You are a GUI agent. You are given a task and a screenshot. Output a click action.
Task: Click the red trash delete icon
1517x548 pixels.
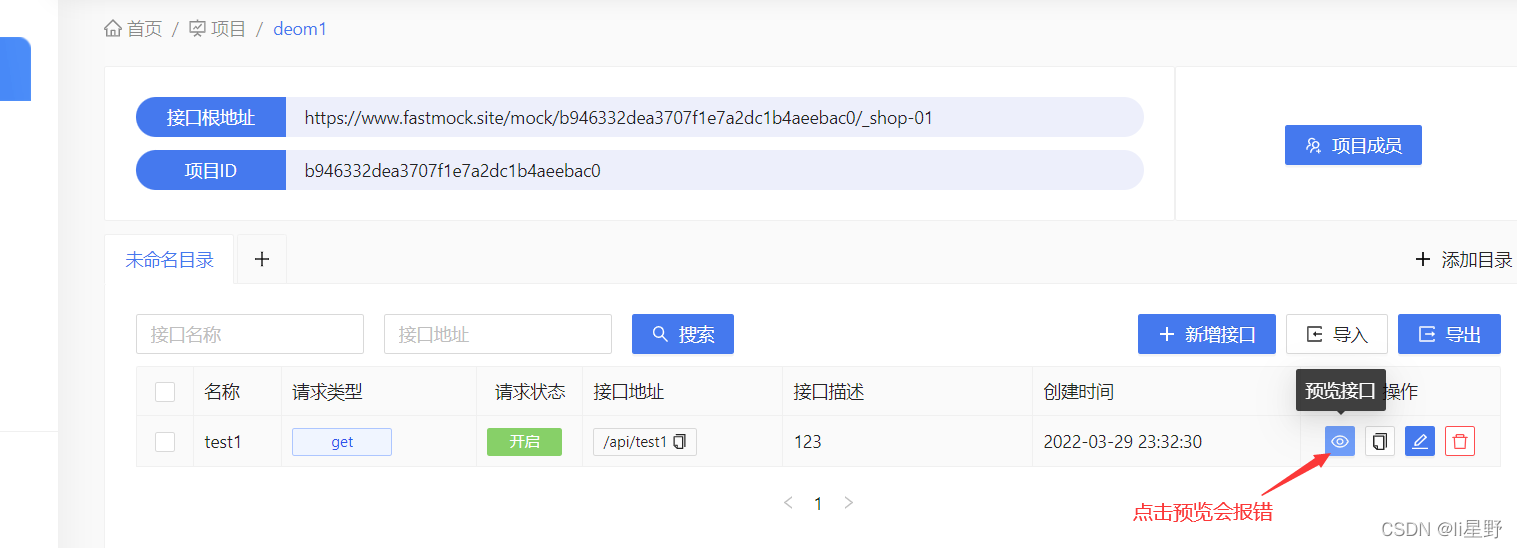[x=1460, y=441]
